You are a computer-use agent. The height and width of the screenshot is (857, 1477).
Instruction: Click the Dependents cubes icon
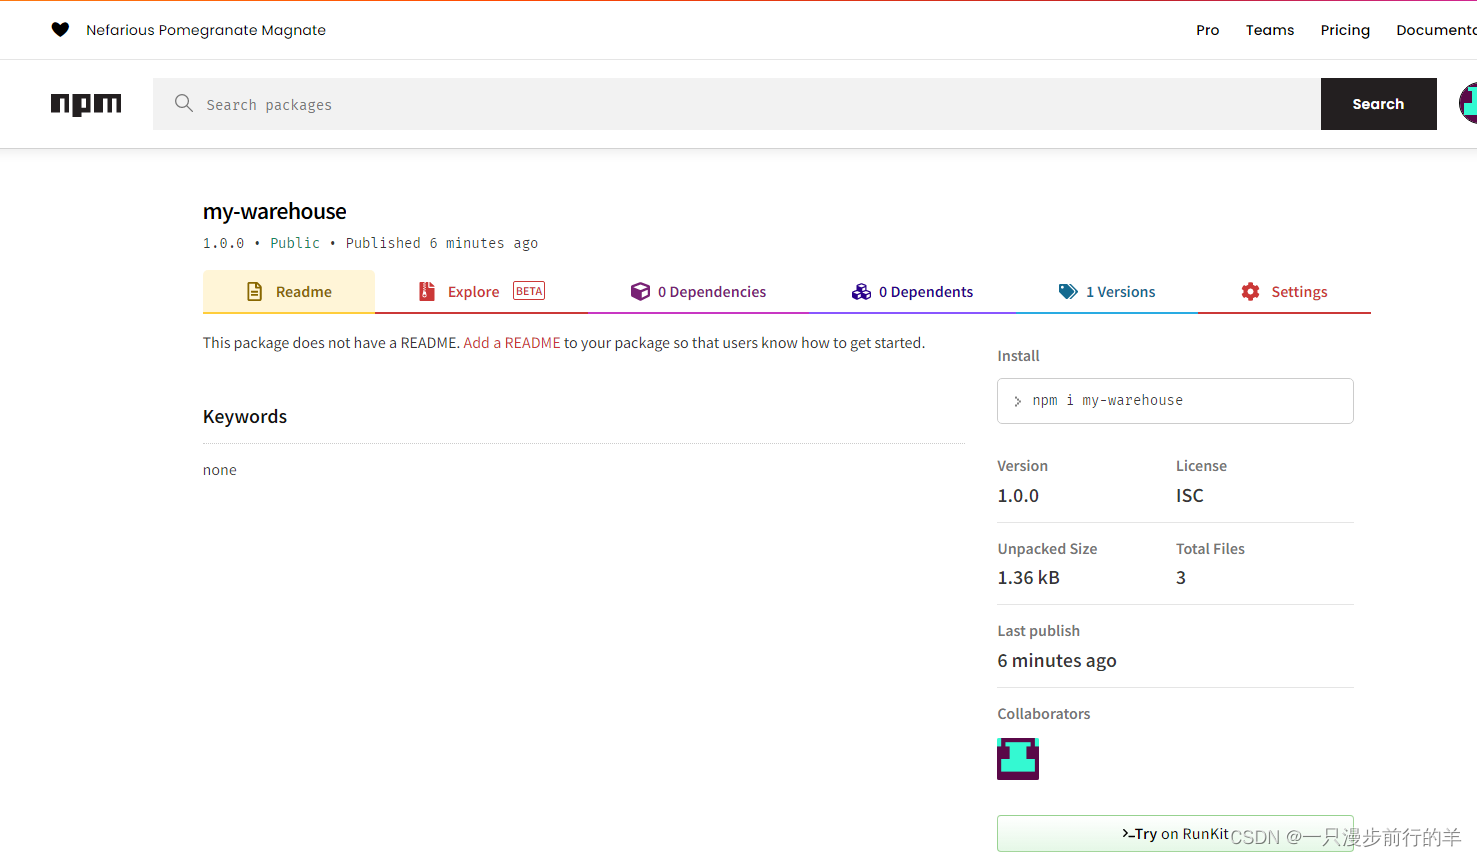tap(861, 292)
